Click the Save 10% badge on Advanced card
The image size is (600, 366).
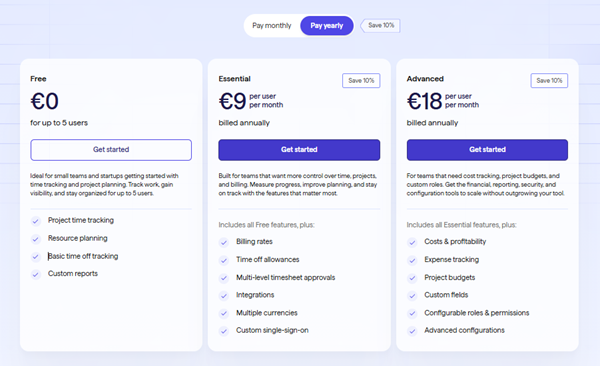(549, 80)
